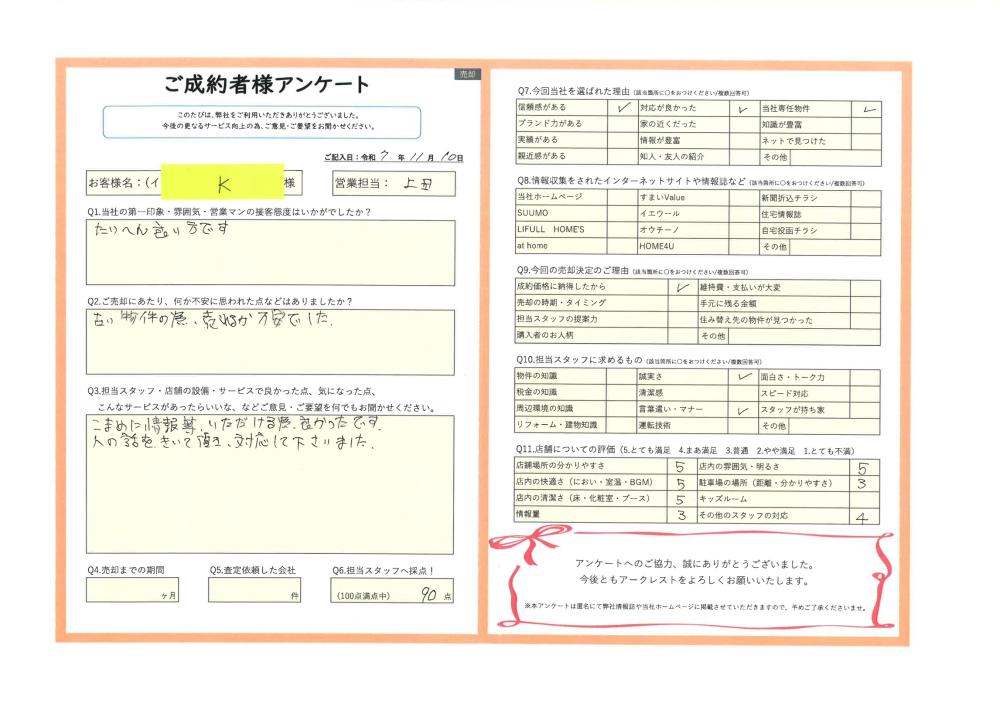The image size is (1000, 706).
Task: Toggle the 言葉遣い・マナー checkbox
Action: (x=741, y=410)
